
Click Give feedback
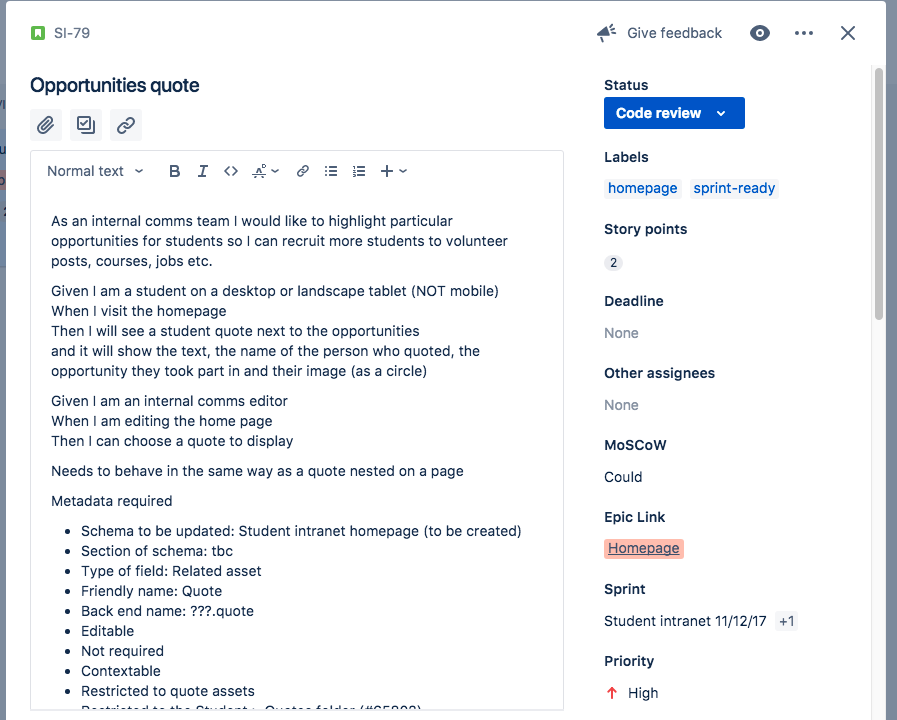[673, 32]
